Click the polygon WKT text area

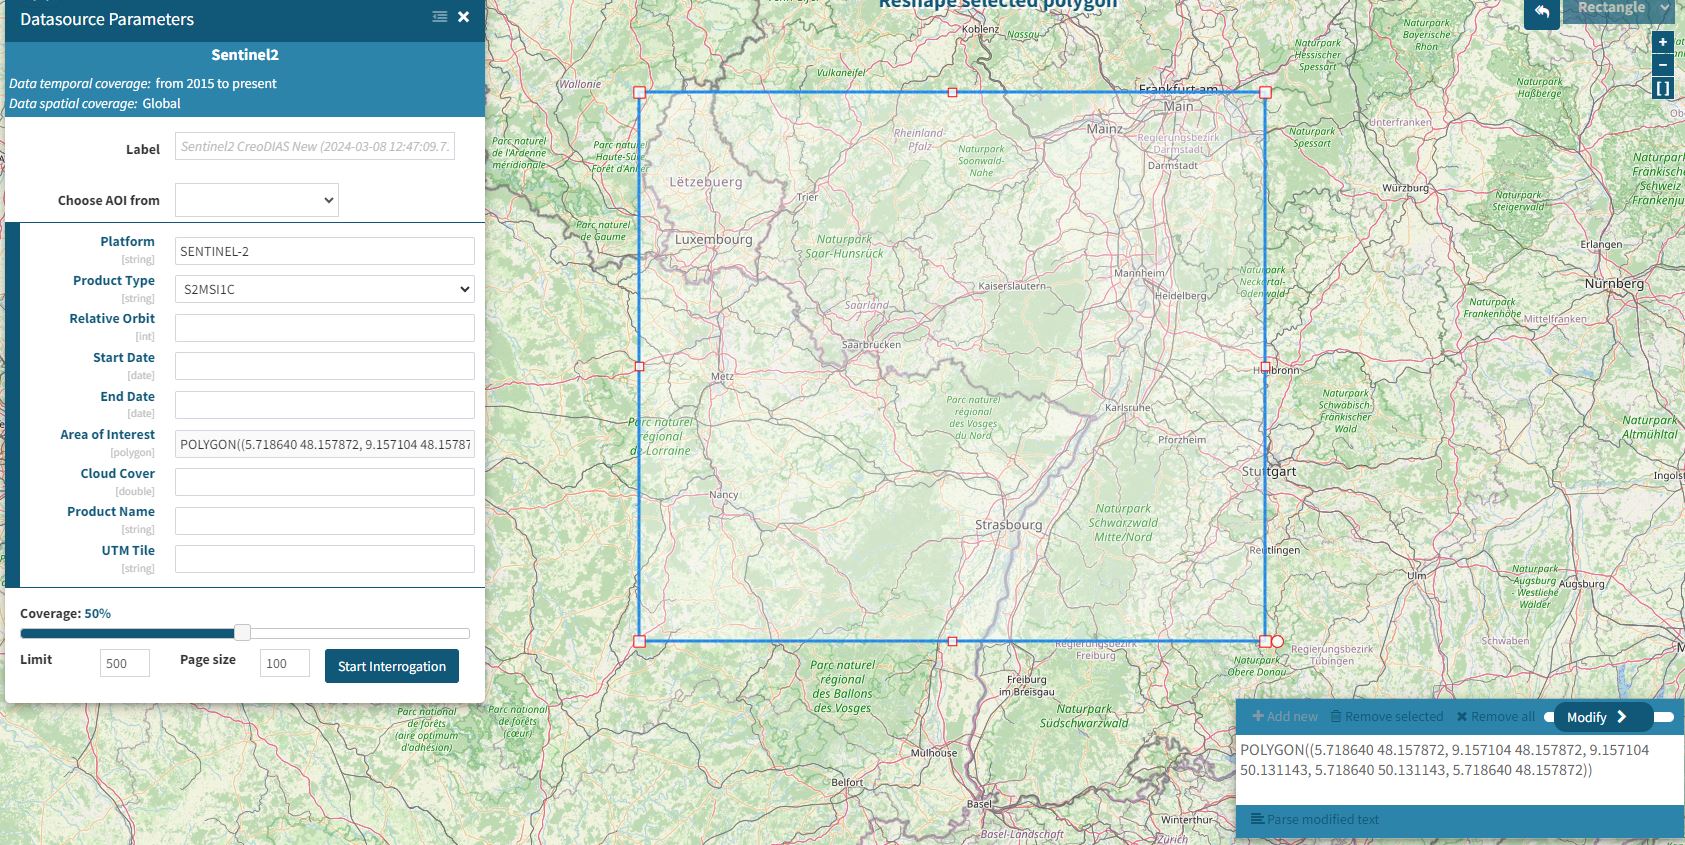(x=1459, y=770)
